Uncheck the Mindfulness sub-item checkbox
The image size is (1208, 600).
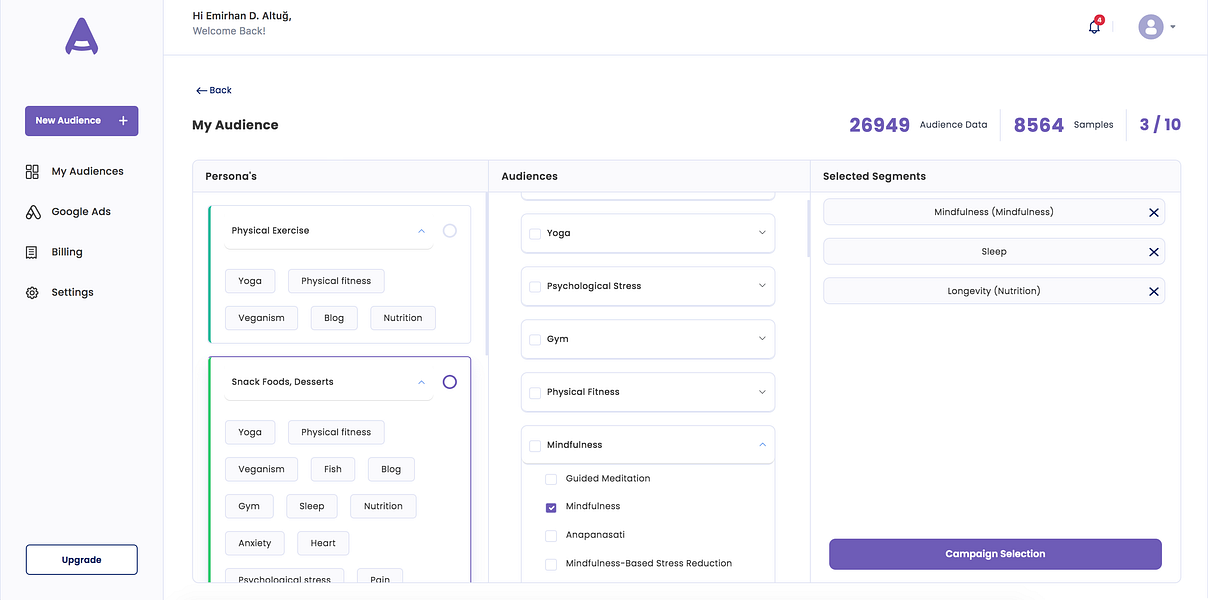(x=551, y=507)
